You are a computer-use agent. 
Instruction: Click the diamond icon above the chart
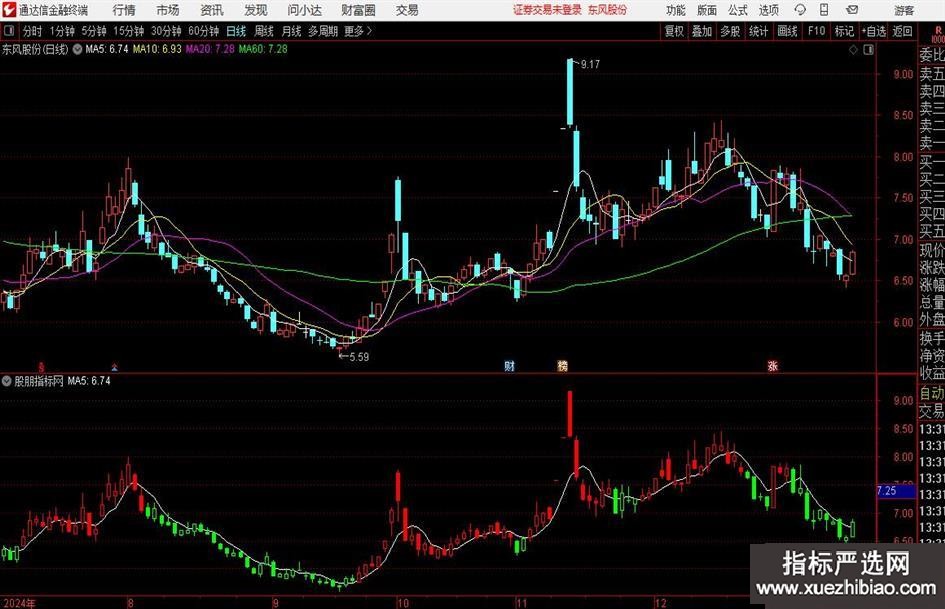853,50
